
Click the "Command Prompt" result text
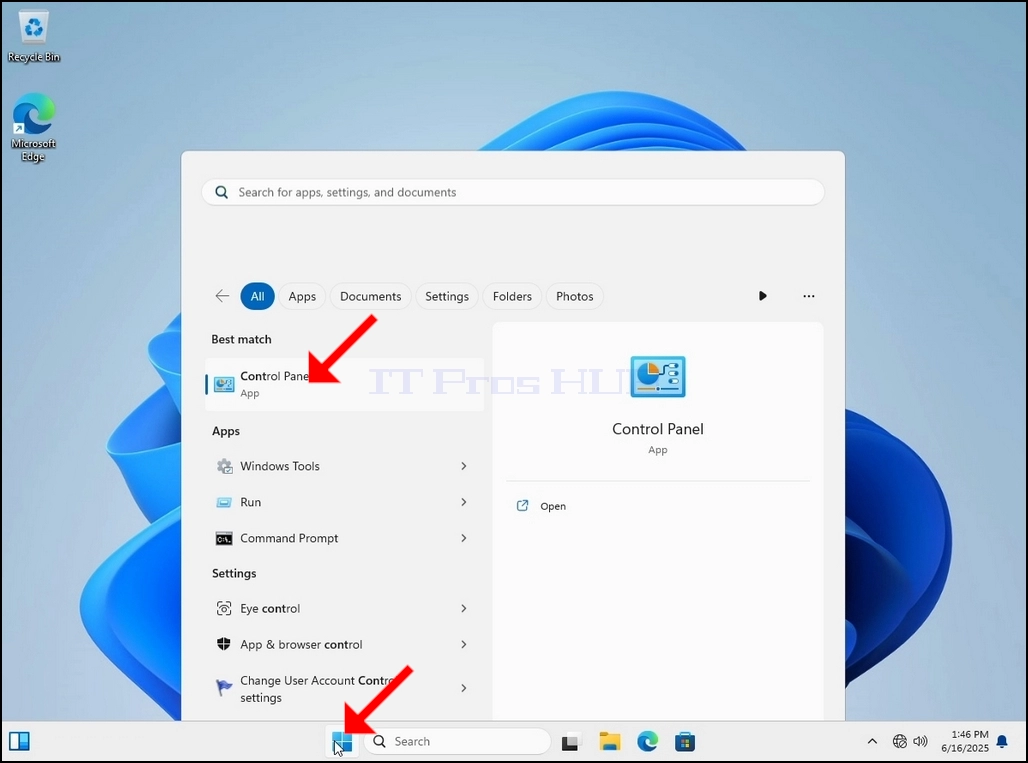(289, 538)
